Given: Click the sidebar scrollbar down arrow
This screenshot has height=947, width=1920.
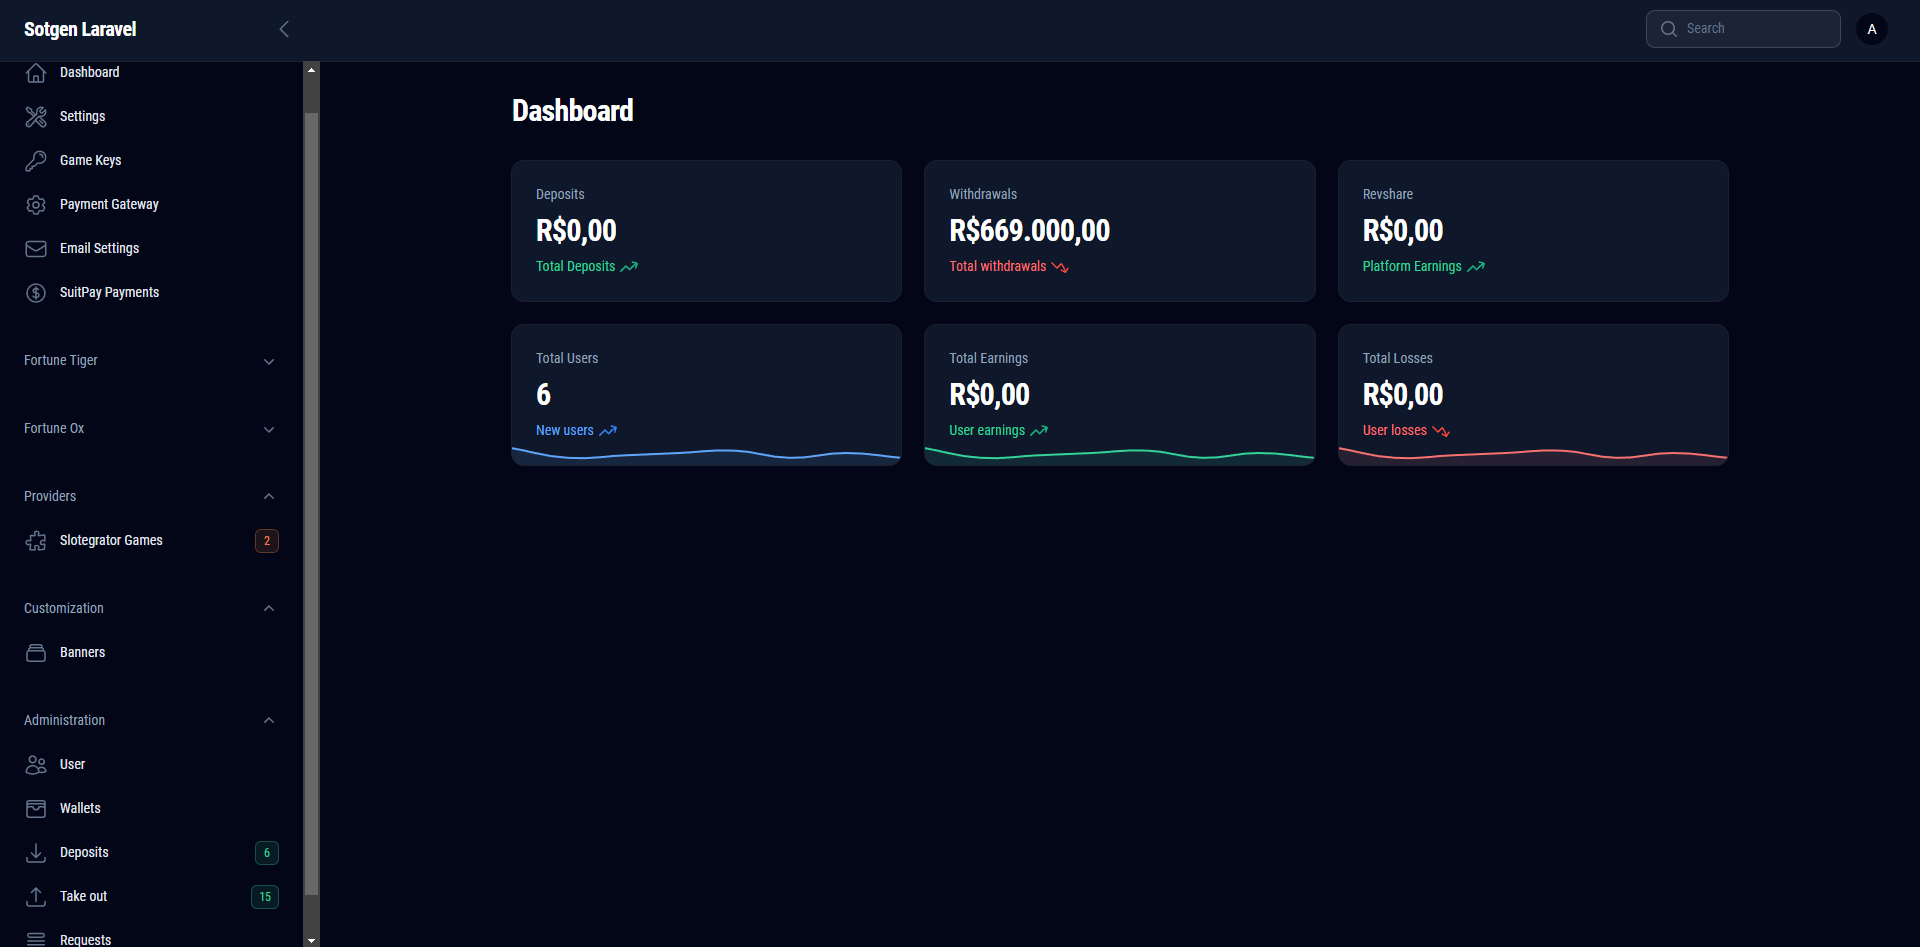Looking at the screenshot, I should (311, 940).
